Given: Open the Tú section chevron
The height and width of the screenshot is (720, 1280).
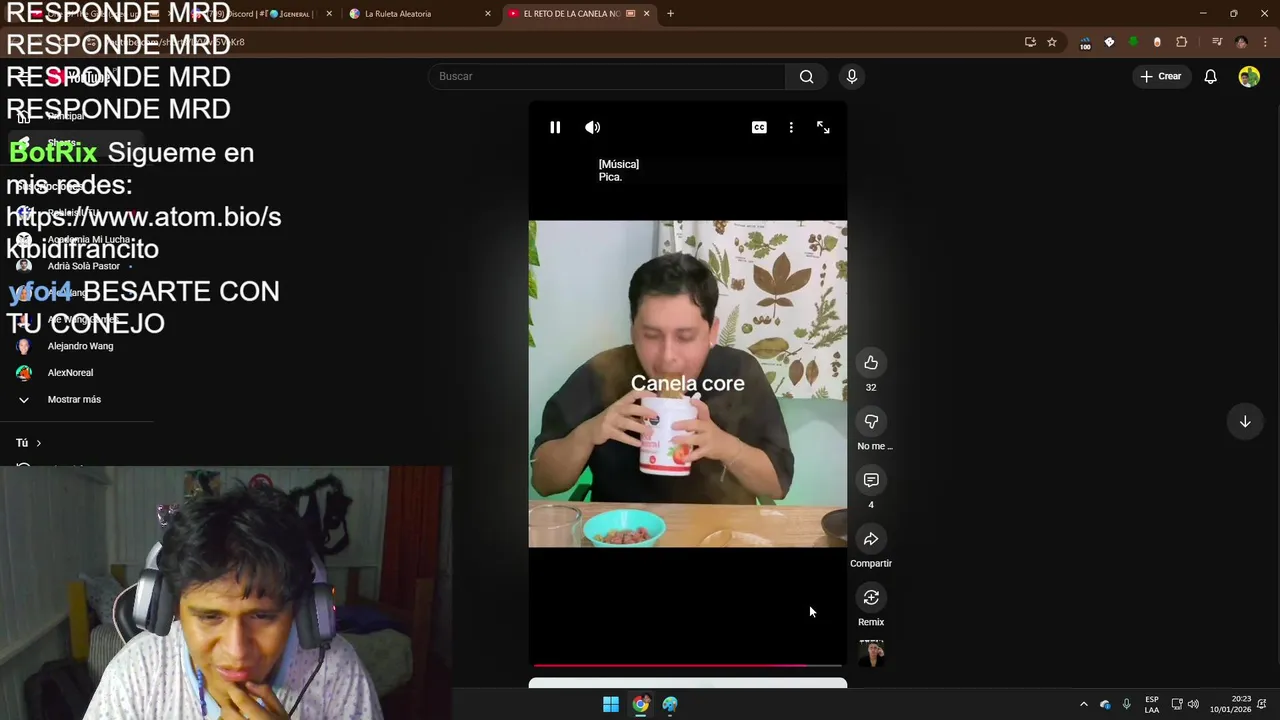Looking at the screenshot, I should (x=38, y=443).
